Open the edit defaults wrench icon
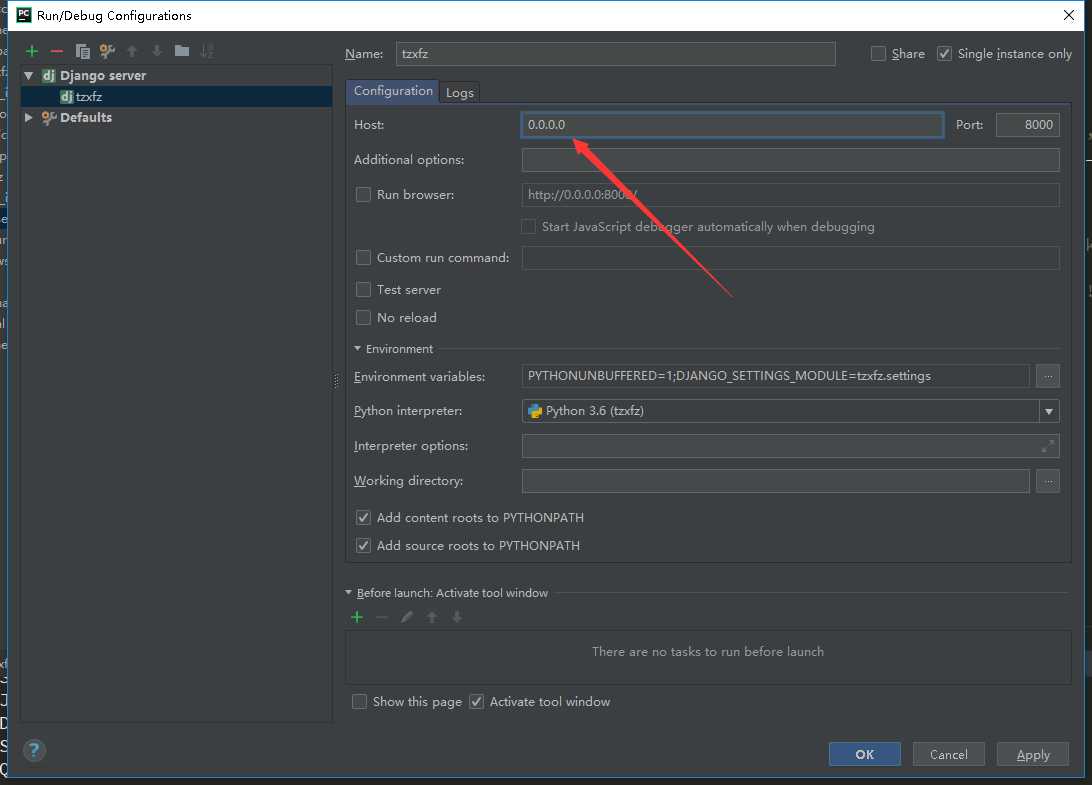Screen dimensions: 1092x785 pos(107,51)
